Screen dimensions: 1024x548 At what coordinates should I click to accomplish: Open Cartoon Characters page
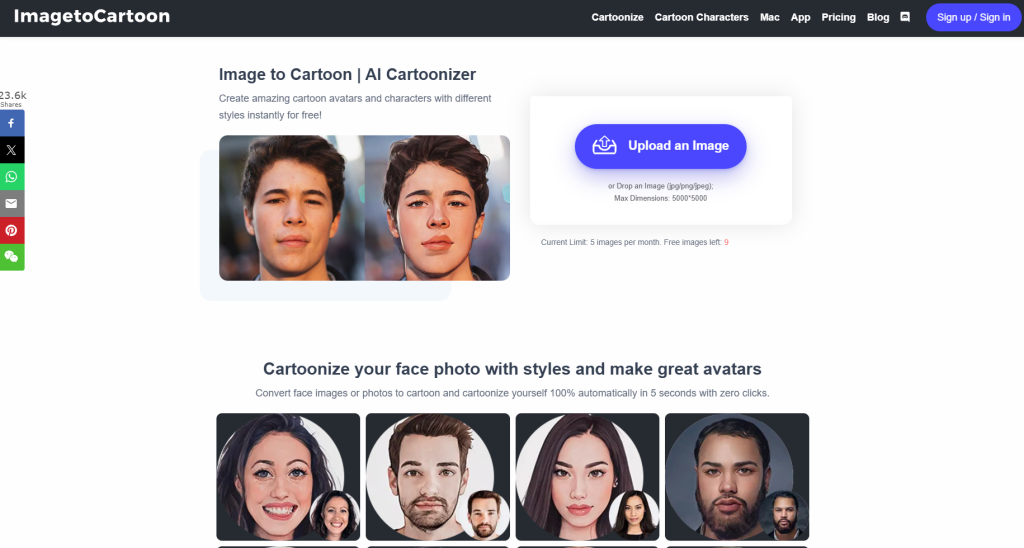click(701, 18)
